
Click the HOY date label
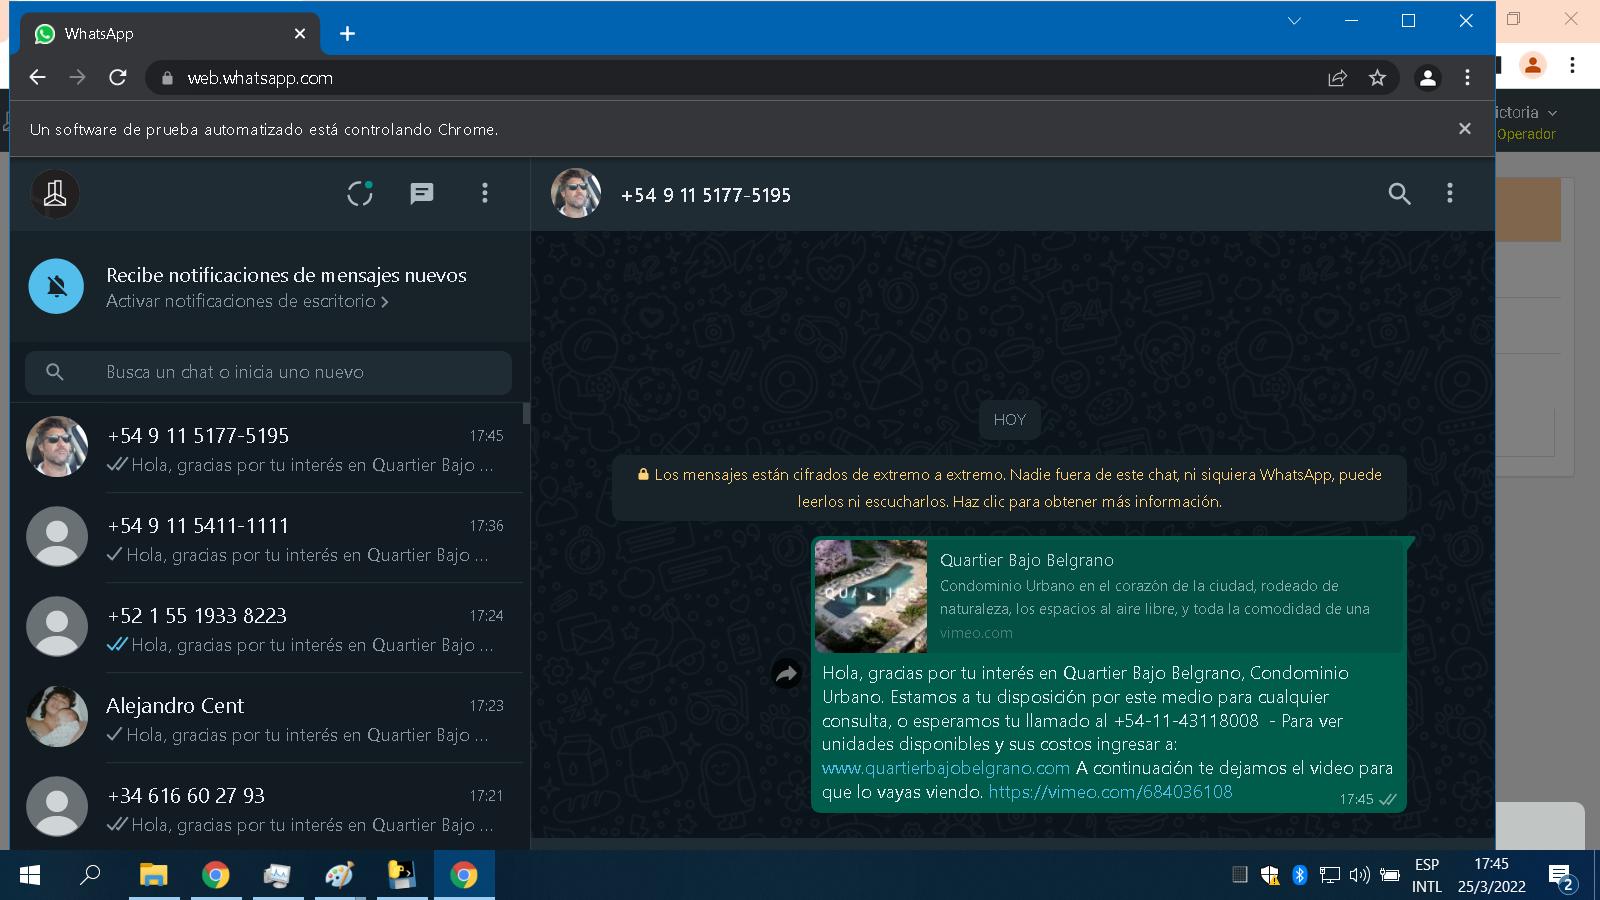coord(1009,420)
